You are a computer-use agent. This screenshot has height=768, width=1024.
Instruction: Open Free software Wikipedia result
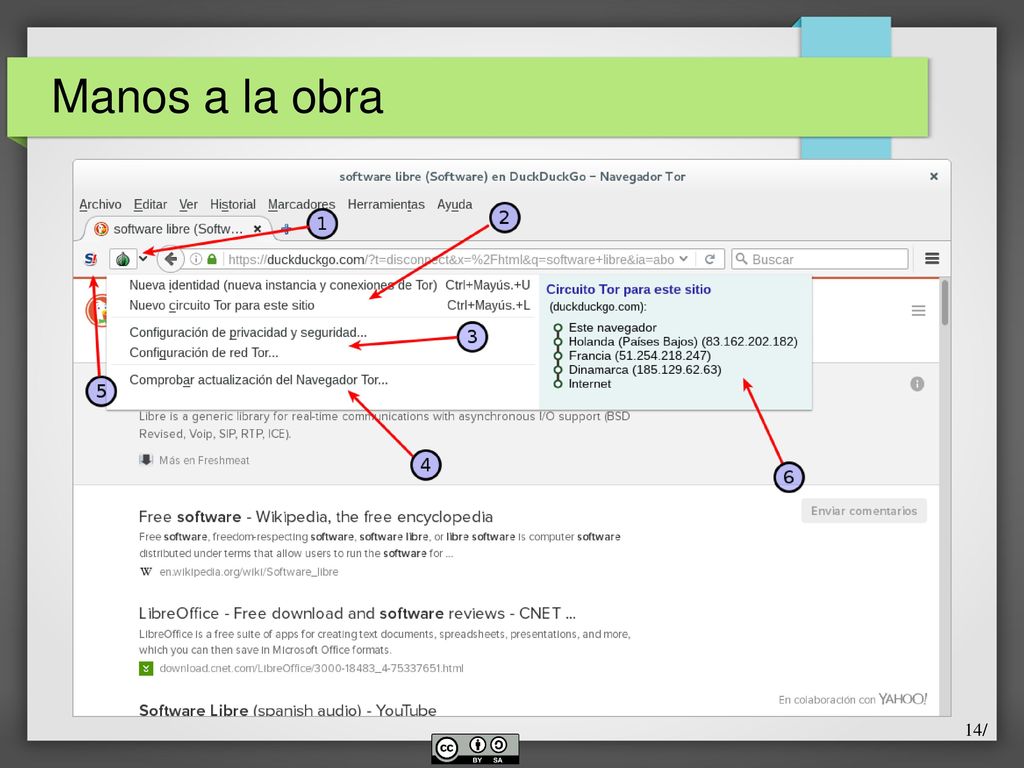click(x=315, y=517)
